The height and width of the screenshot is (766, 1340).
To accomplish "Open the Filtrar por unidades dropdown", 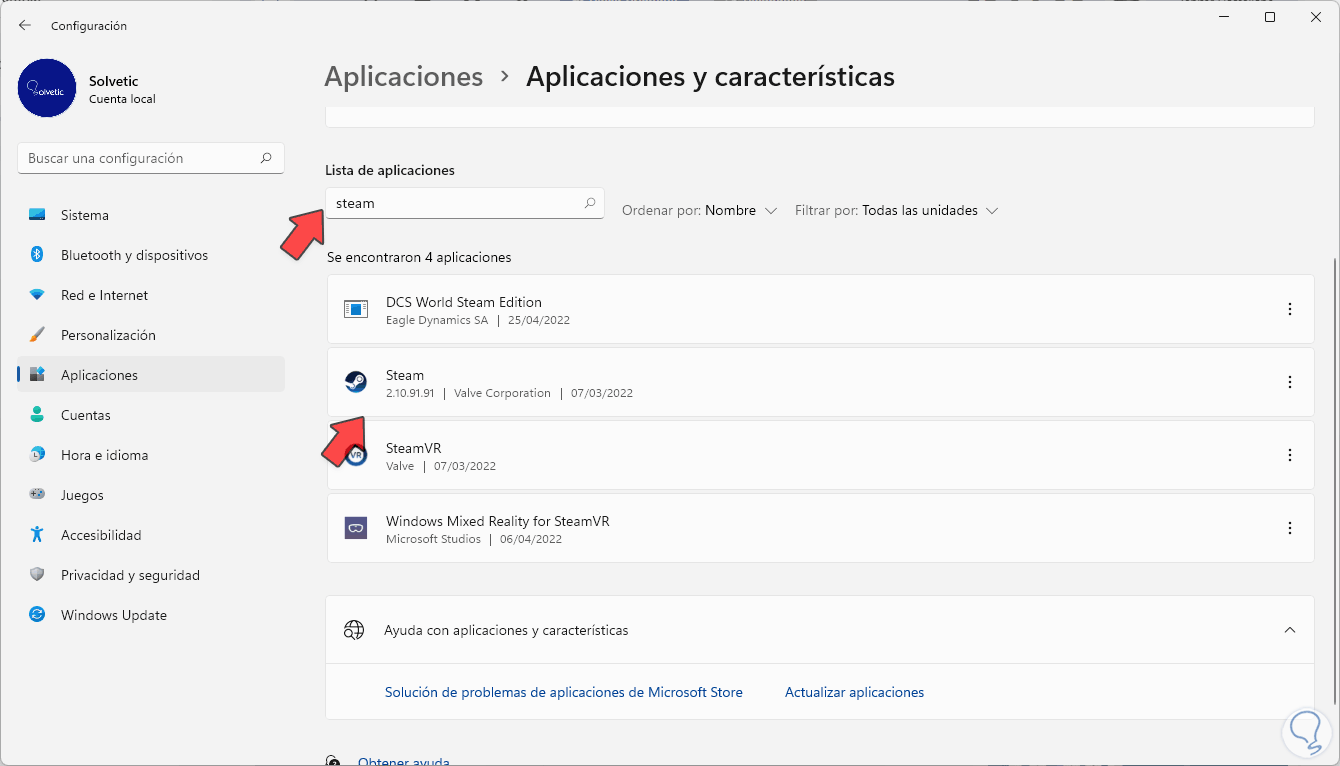I will [897, 211].
